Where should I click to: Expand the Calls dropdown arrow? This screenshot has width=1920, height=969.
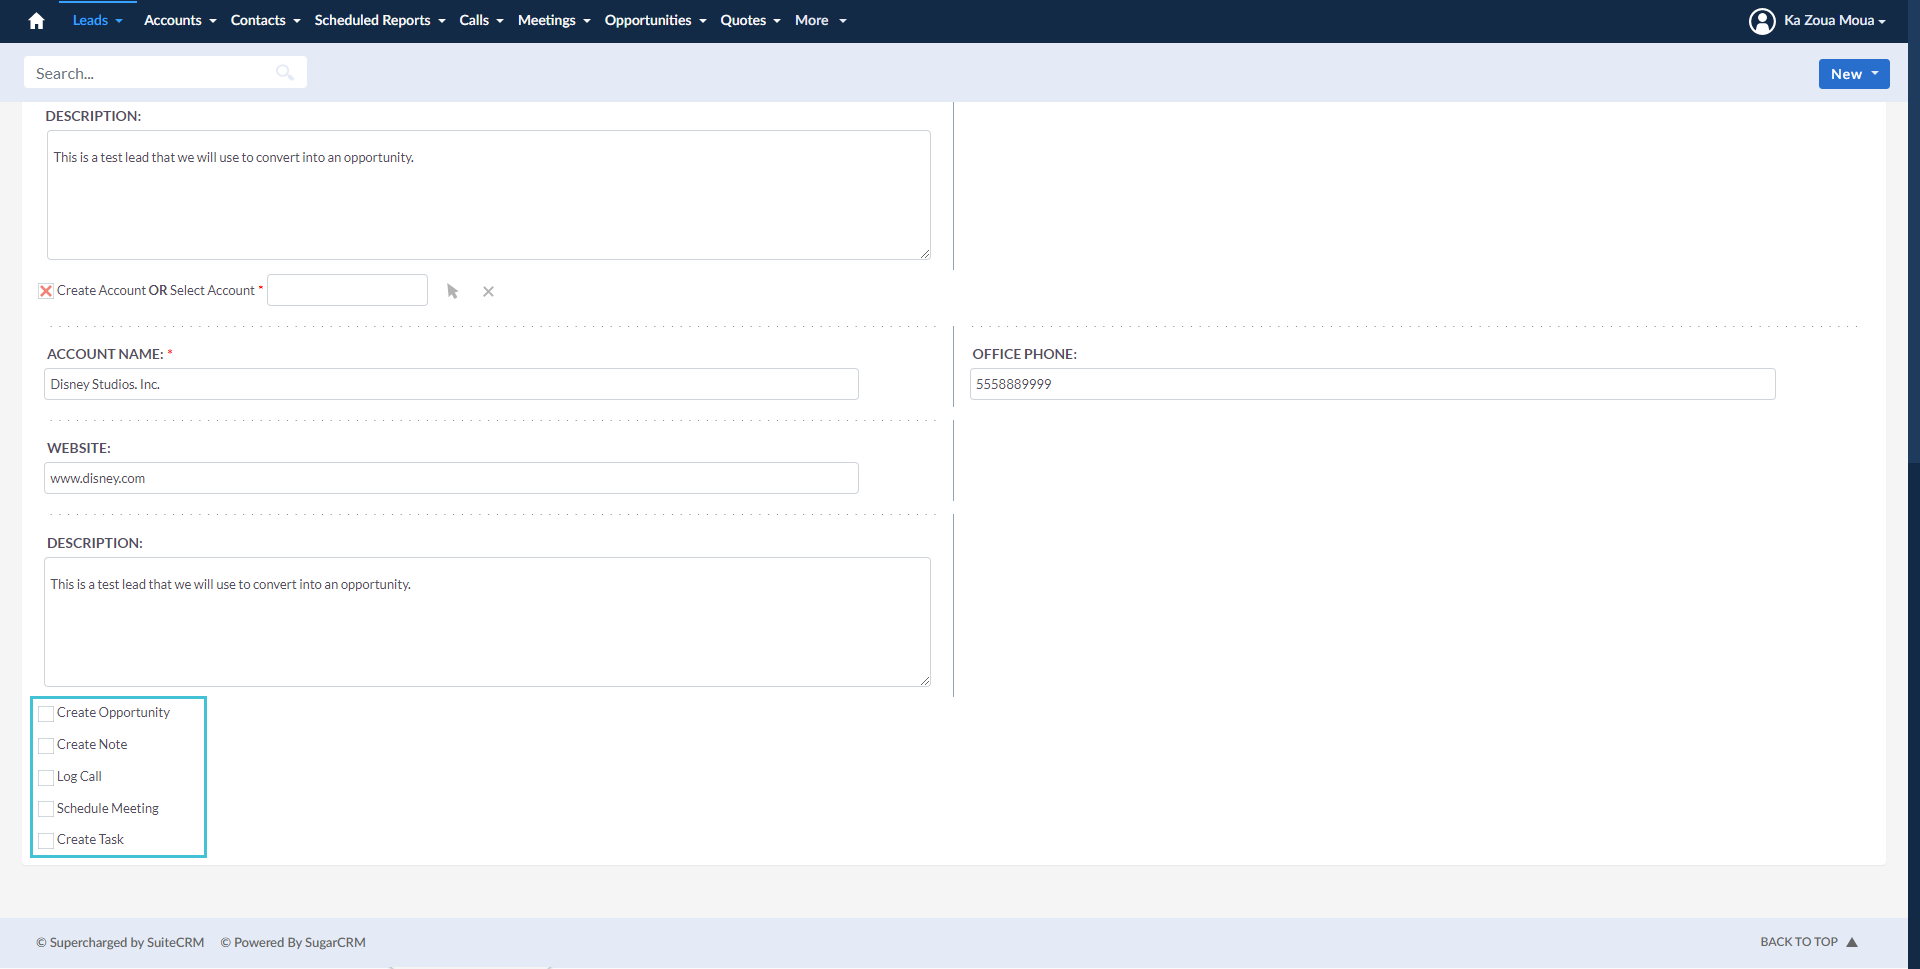(x=500, y=21)
